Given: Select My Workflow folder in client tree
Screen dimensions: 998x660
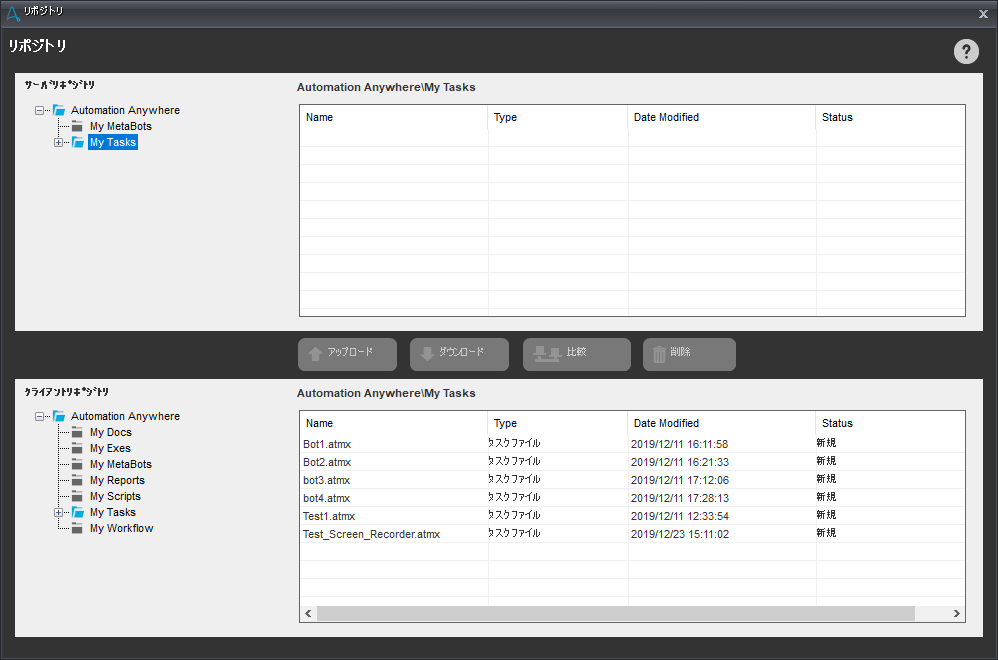Looking at the screenshot, I should [x=122, y=528].
